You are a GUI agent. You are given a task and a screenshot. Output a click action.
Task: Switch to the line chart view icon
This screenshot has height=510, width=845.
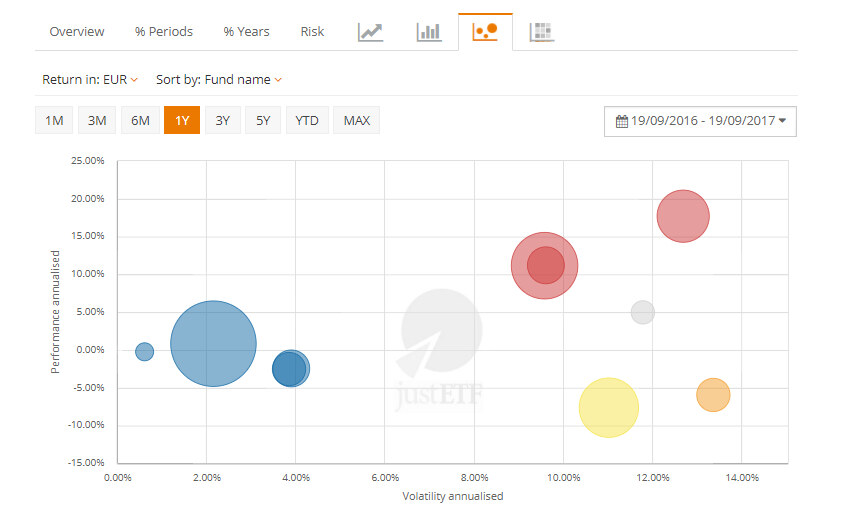370,32
